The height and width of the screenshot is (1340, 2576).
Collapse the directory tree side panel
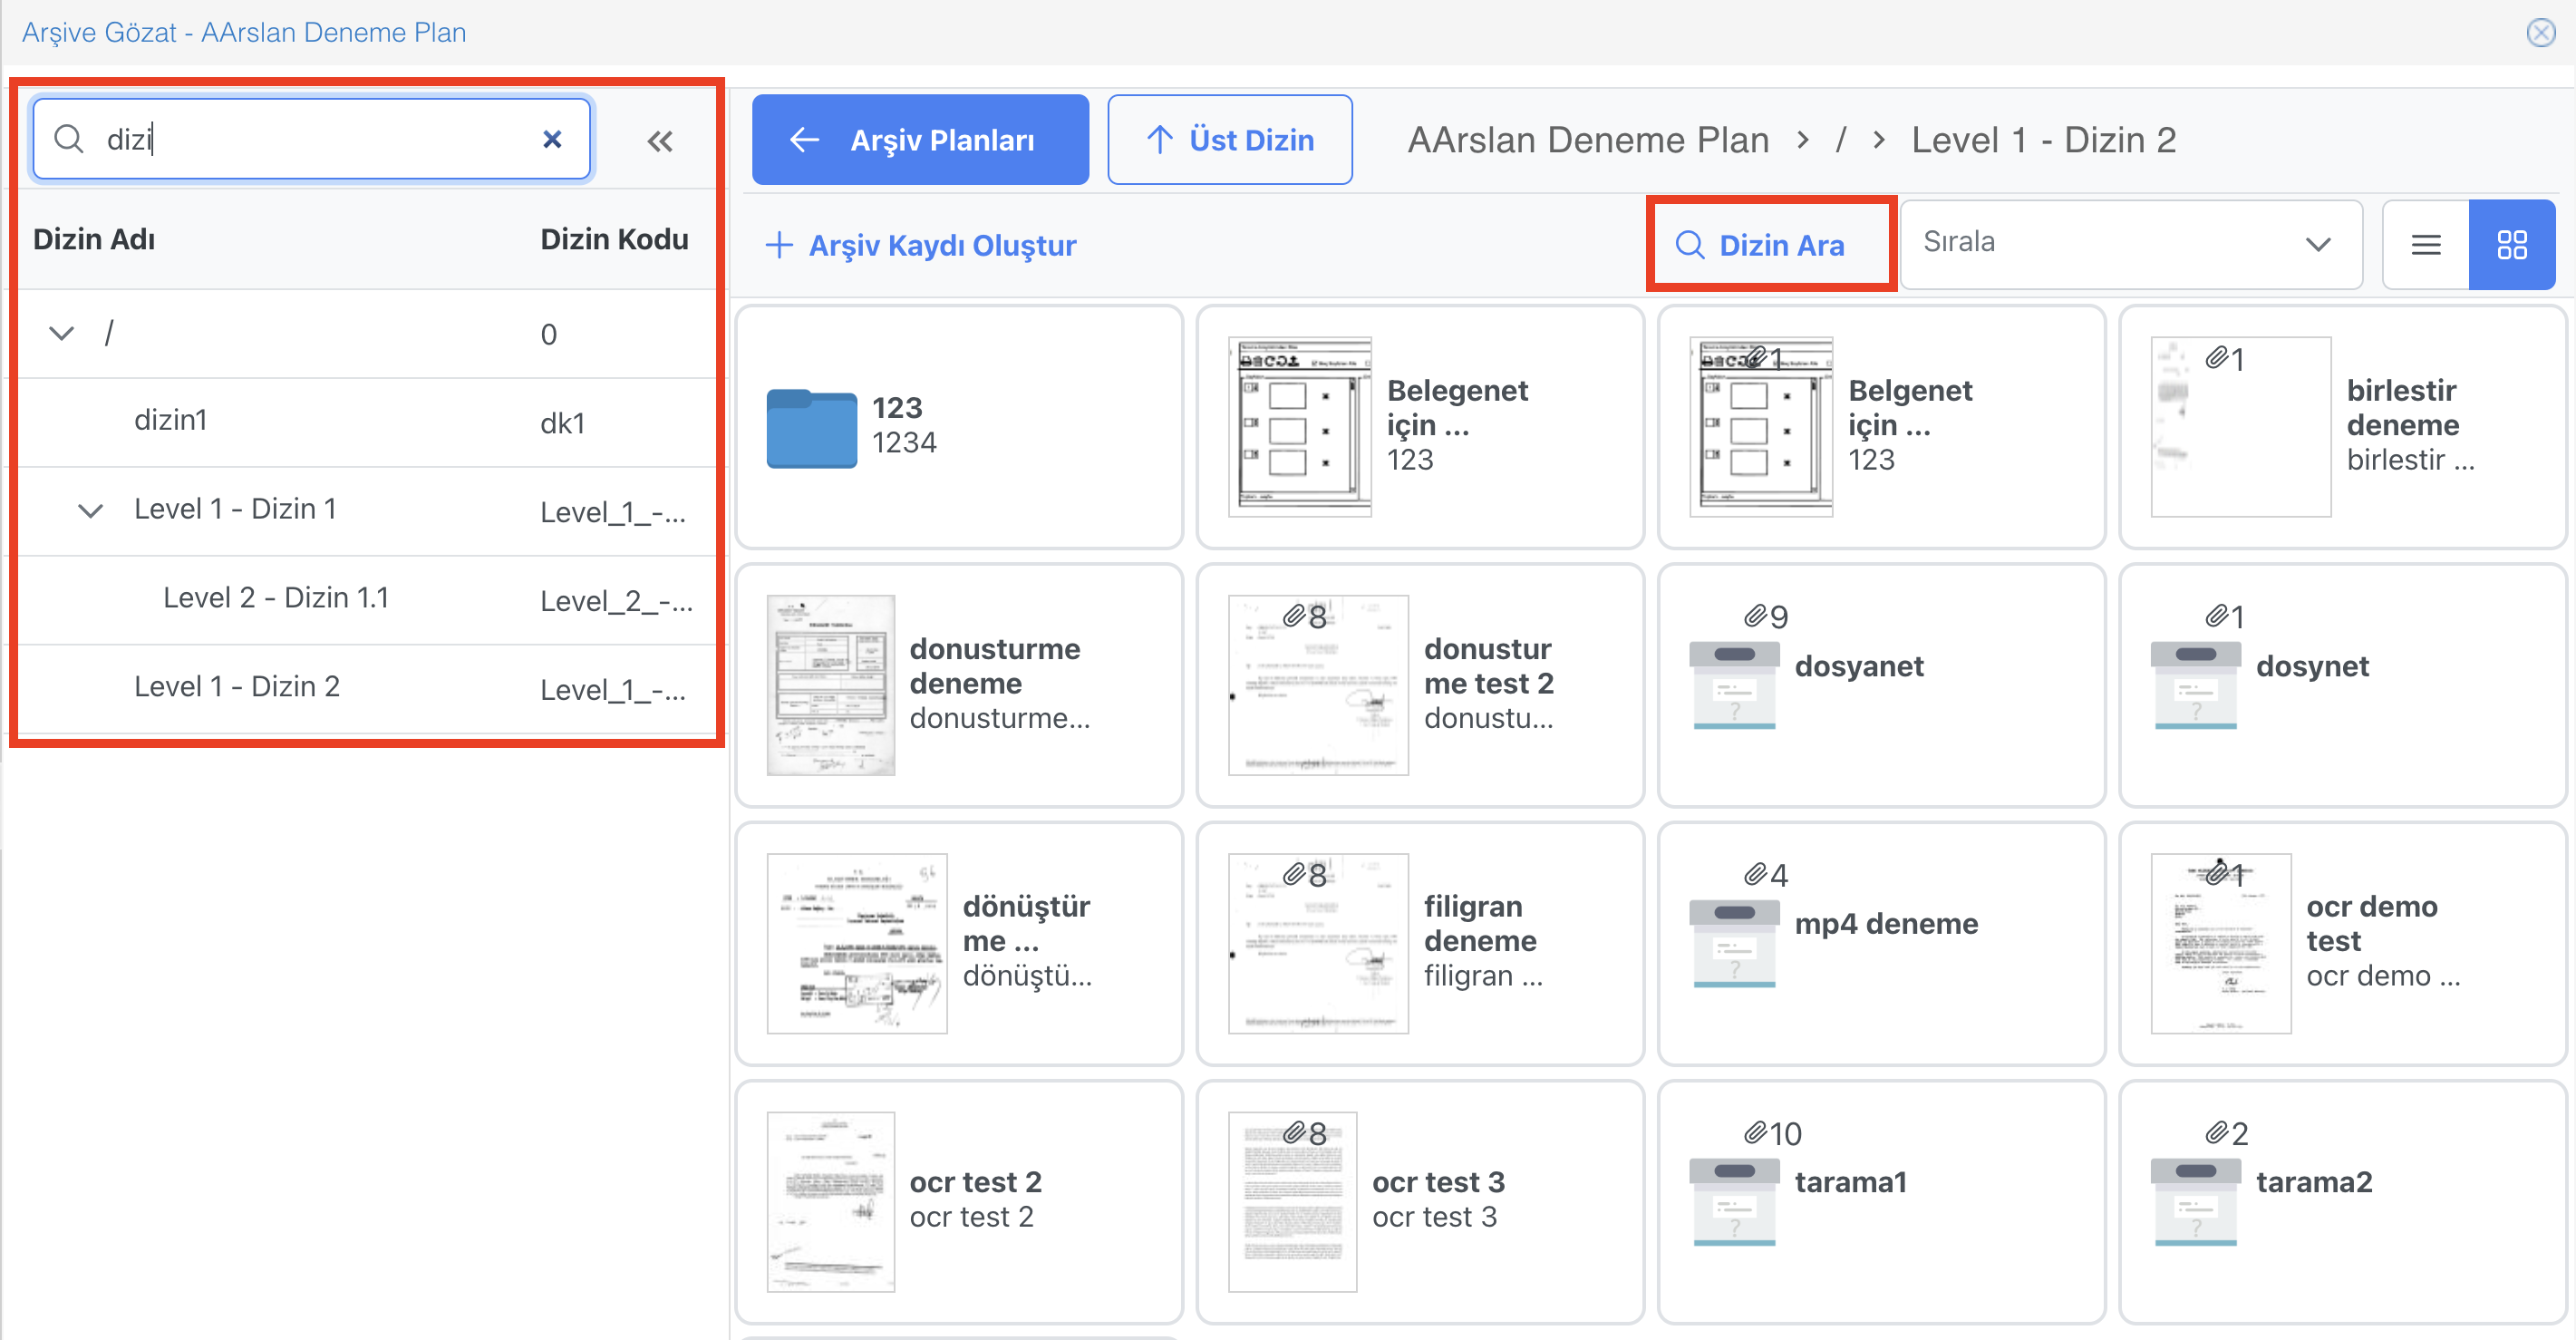660,141
